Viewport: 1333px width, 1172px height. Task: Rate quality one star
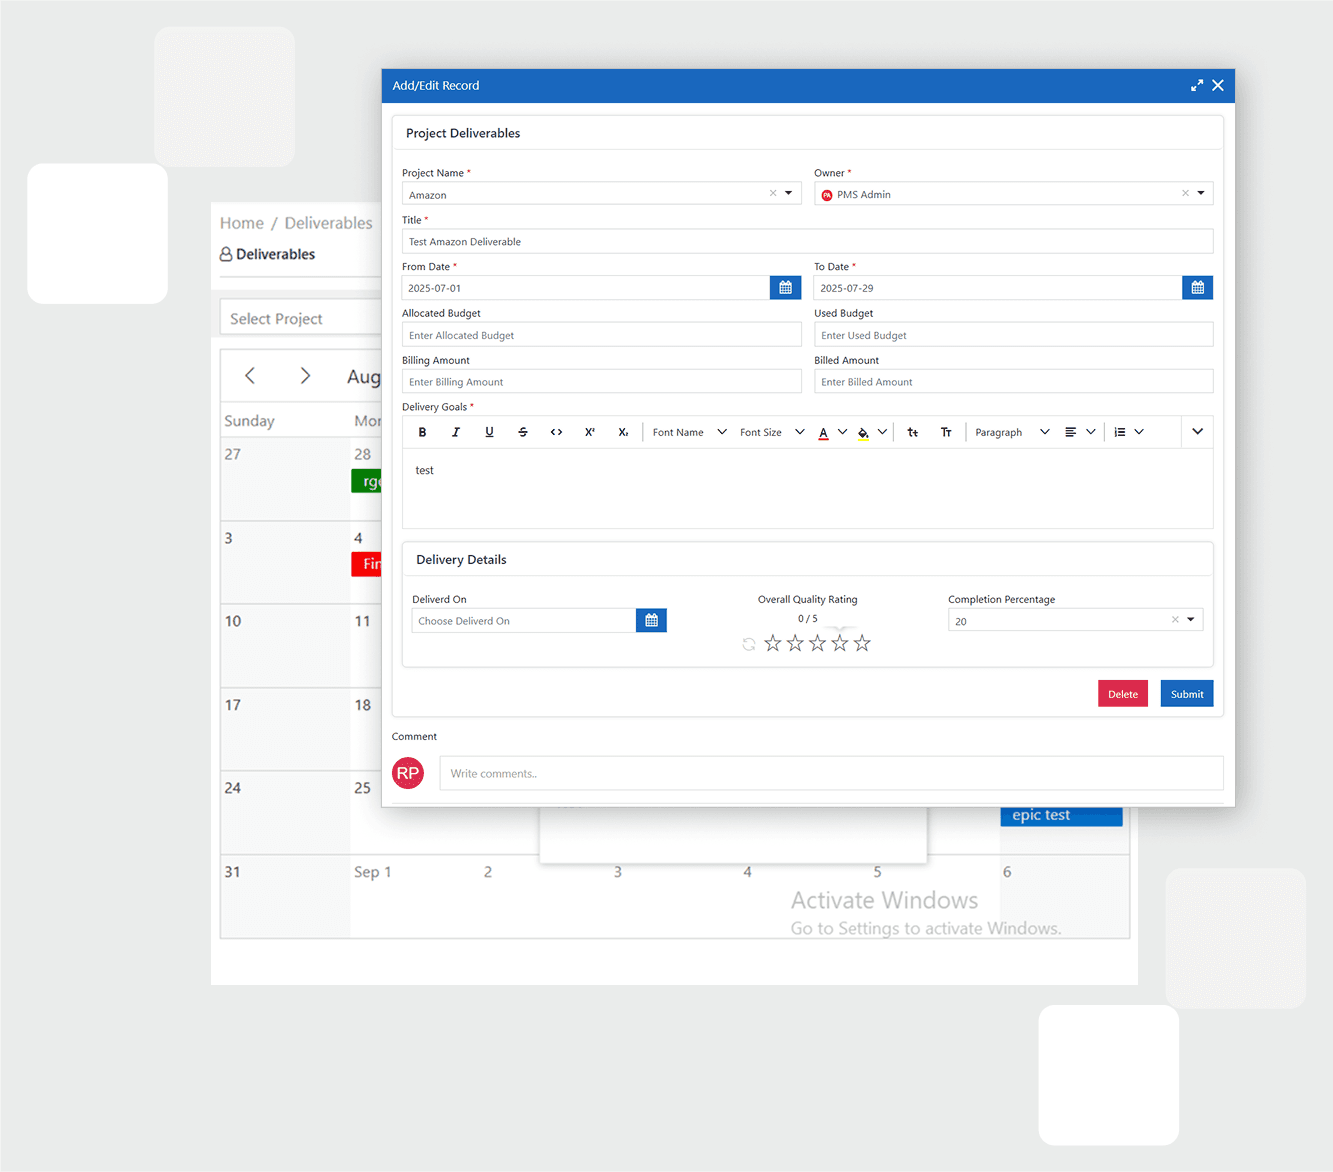tap(773, 643)
